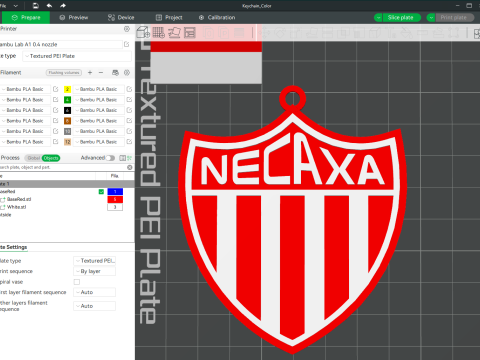Select BaseRed.stl in the object list
Viewport: 480px width, 360px height.
point(19,199)
